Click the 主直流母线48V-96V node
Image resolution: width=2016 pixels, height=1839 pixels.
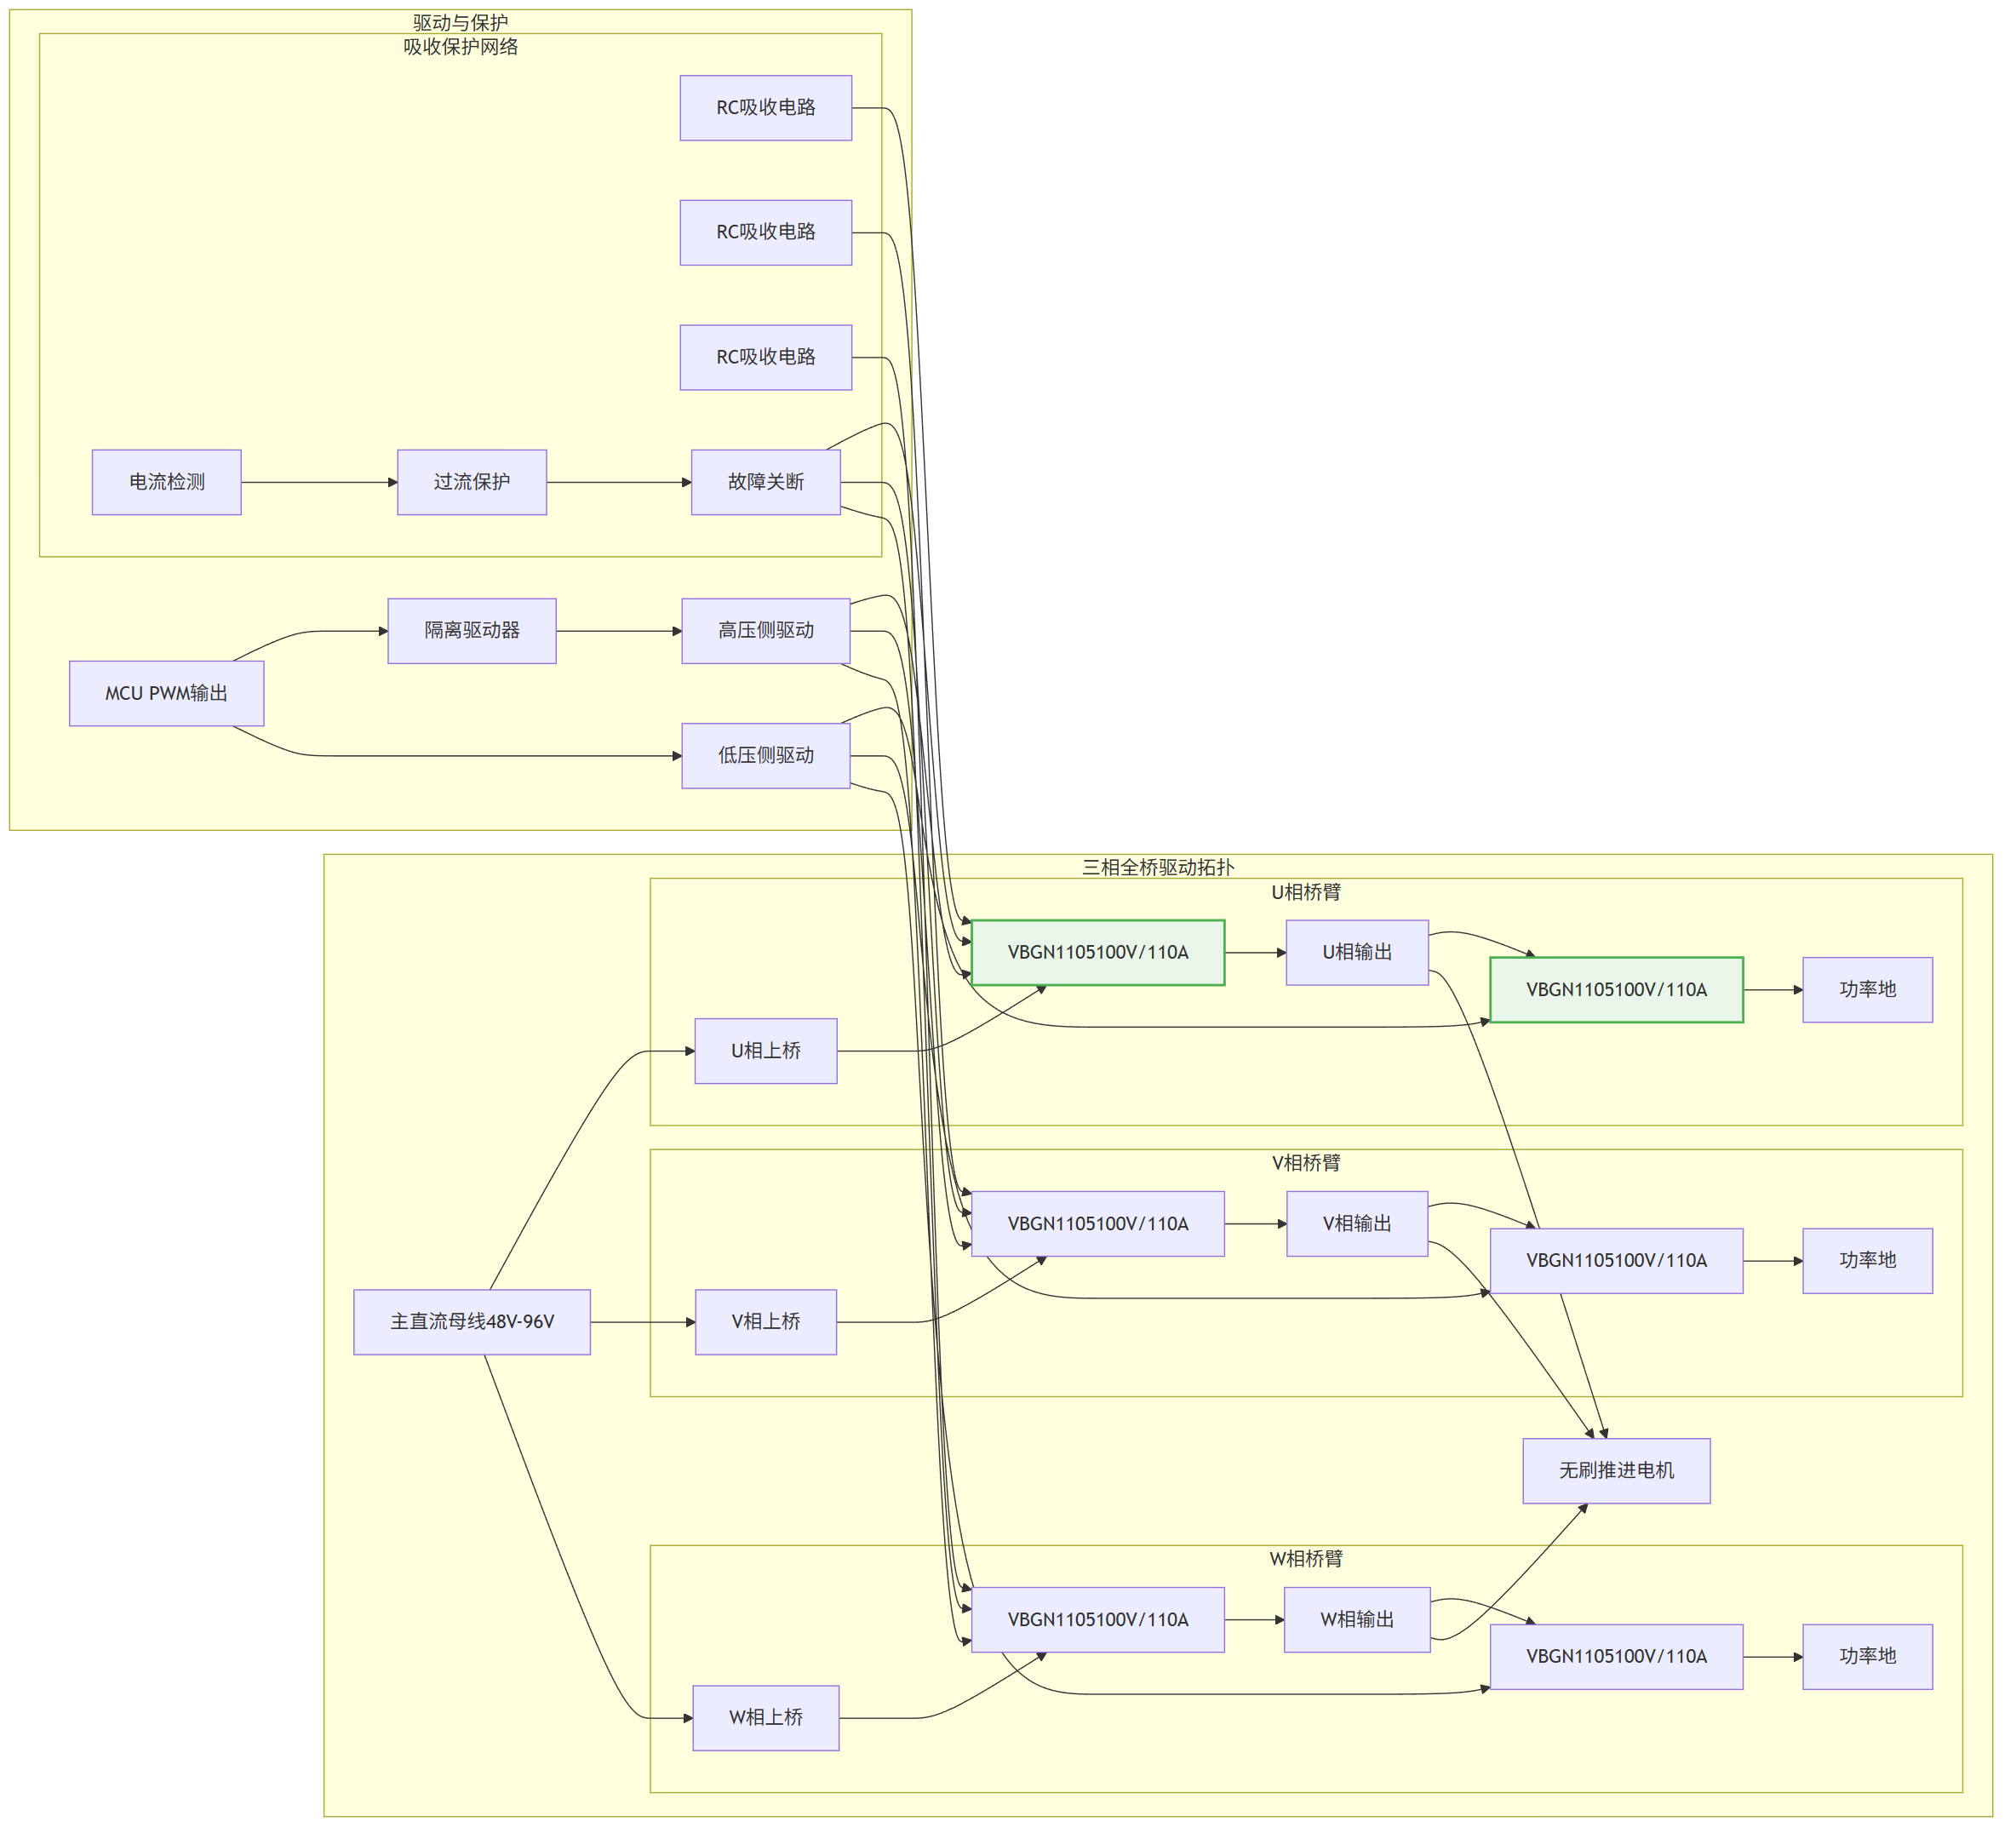click(472, 1323)
